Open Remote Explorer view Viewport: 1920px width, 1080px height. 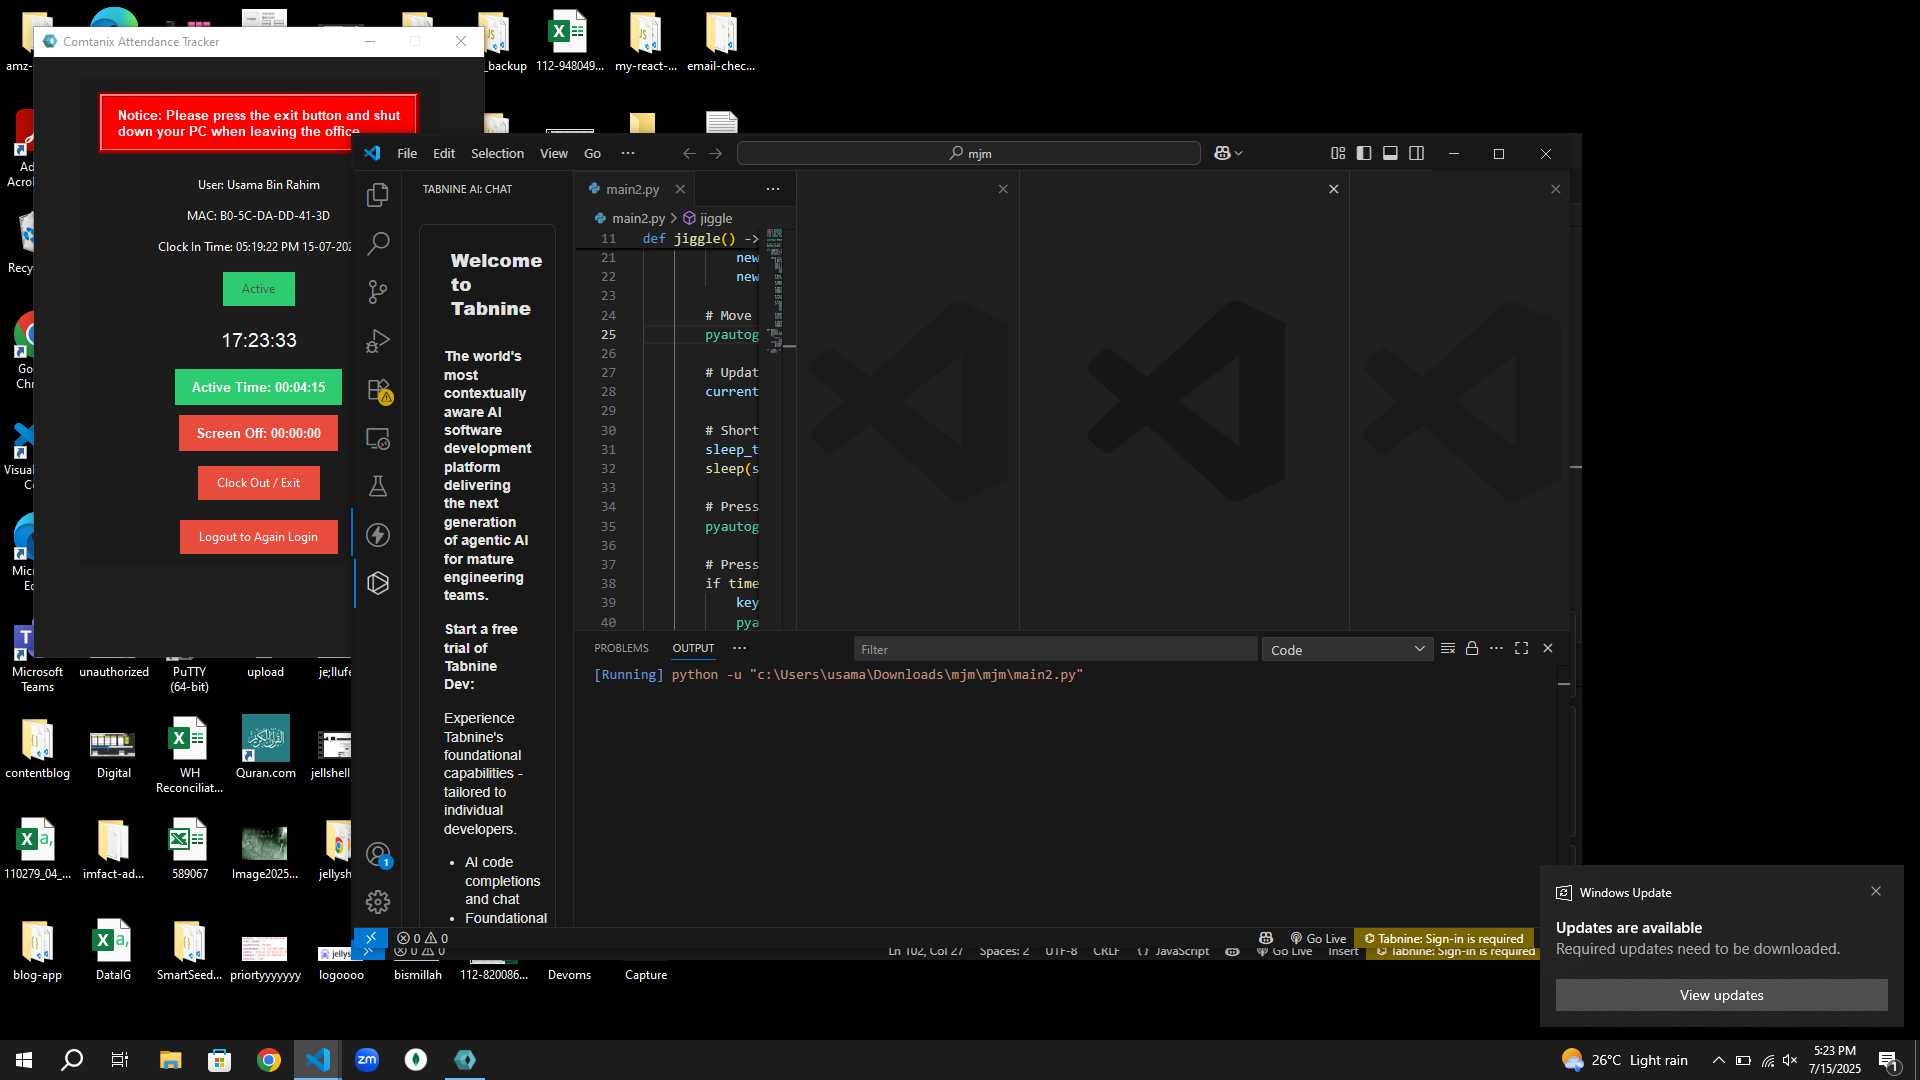(x=378, y=438)
